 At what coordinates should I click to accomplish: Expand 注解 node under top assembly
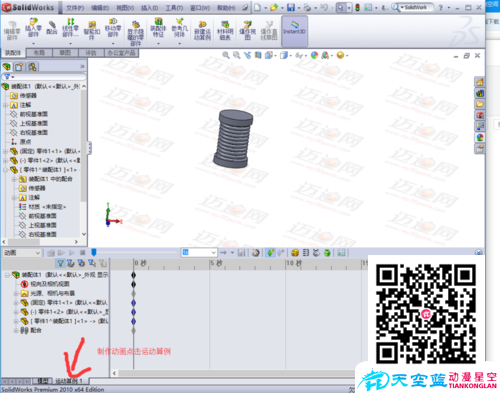(5, 105)
